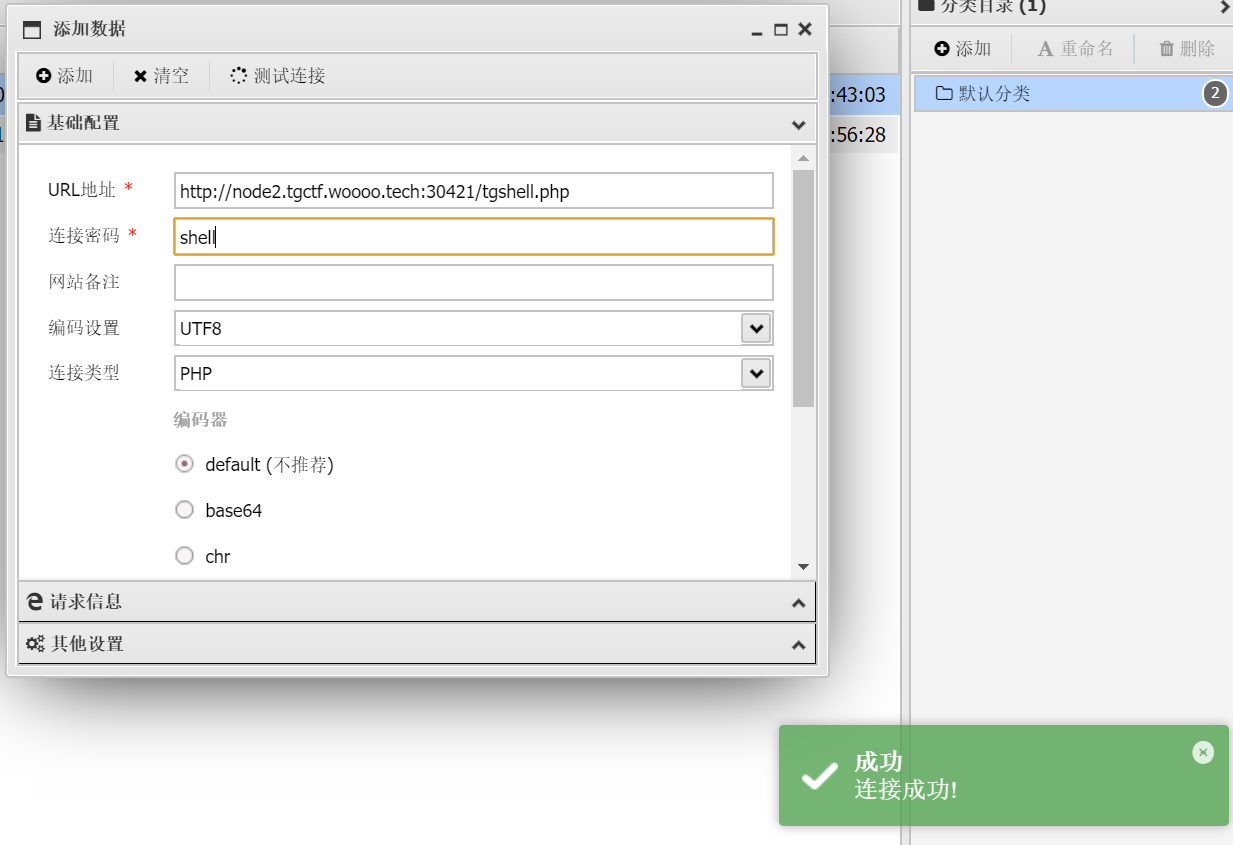Collapse the 分类目录 panel arrow
The image size is (1233, 845).
[1225, 7]
